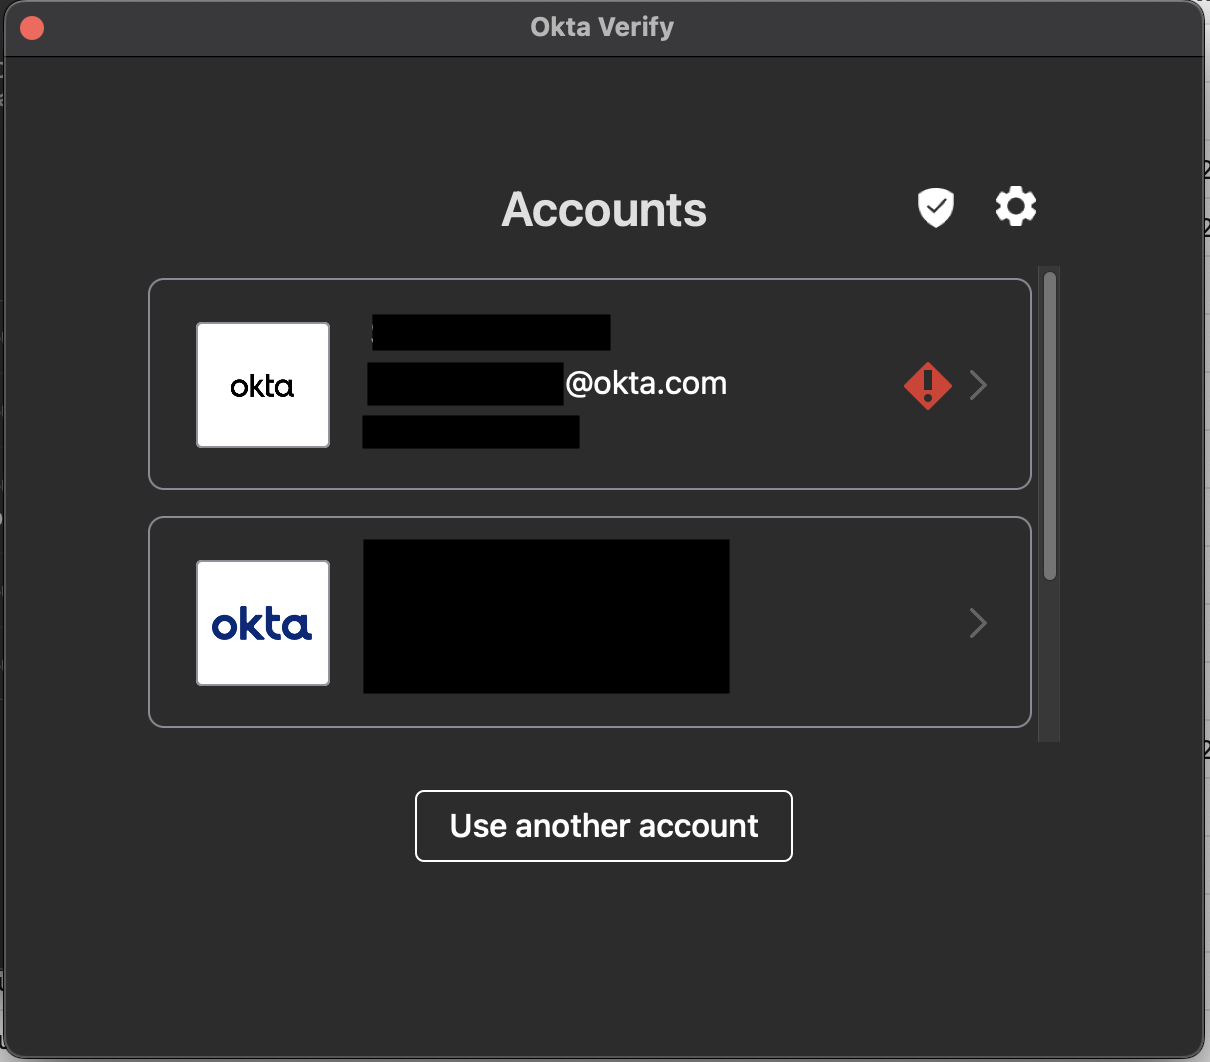Select the second account card
This screenshot has width=1210, height=1062.
(x=590, y=622)
